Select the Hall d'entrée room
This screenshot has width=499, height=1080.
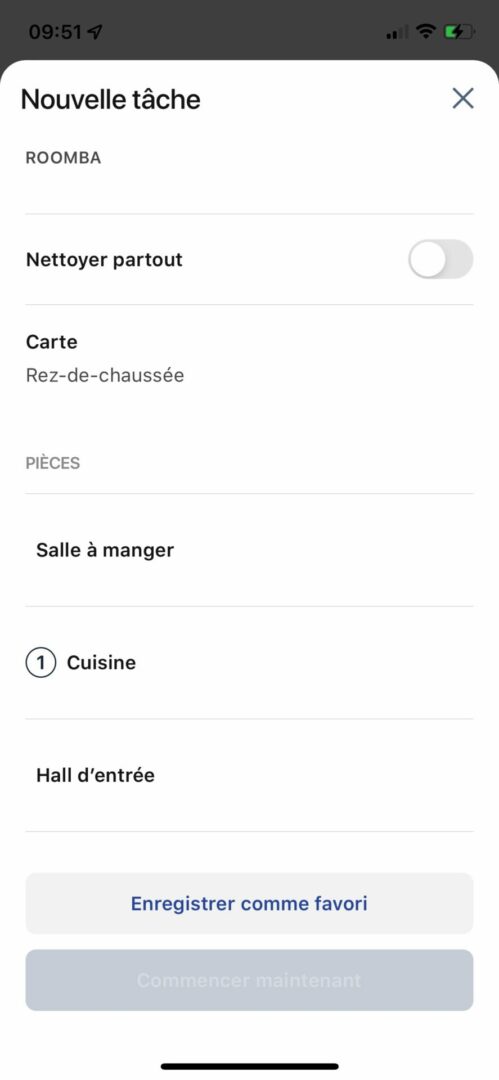tap(250, 776)
